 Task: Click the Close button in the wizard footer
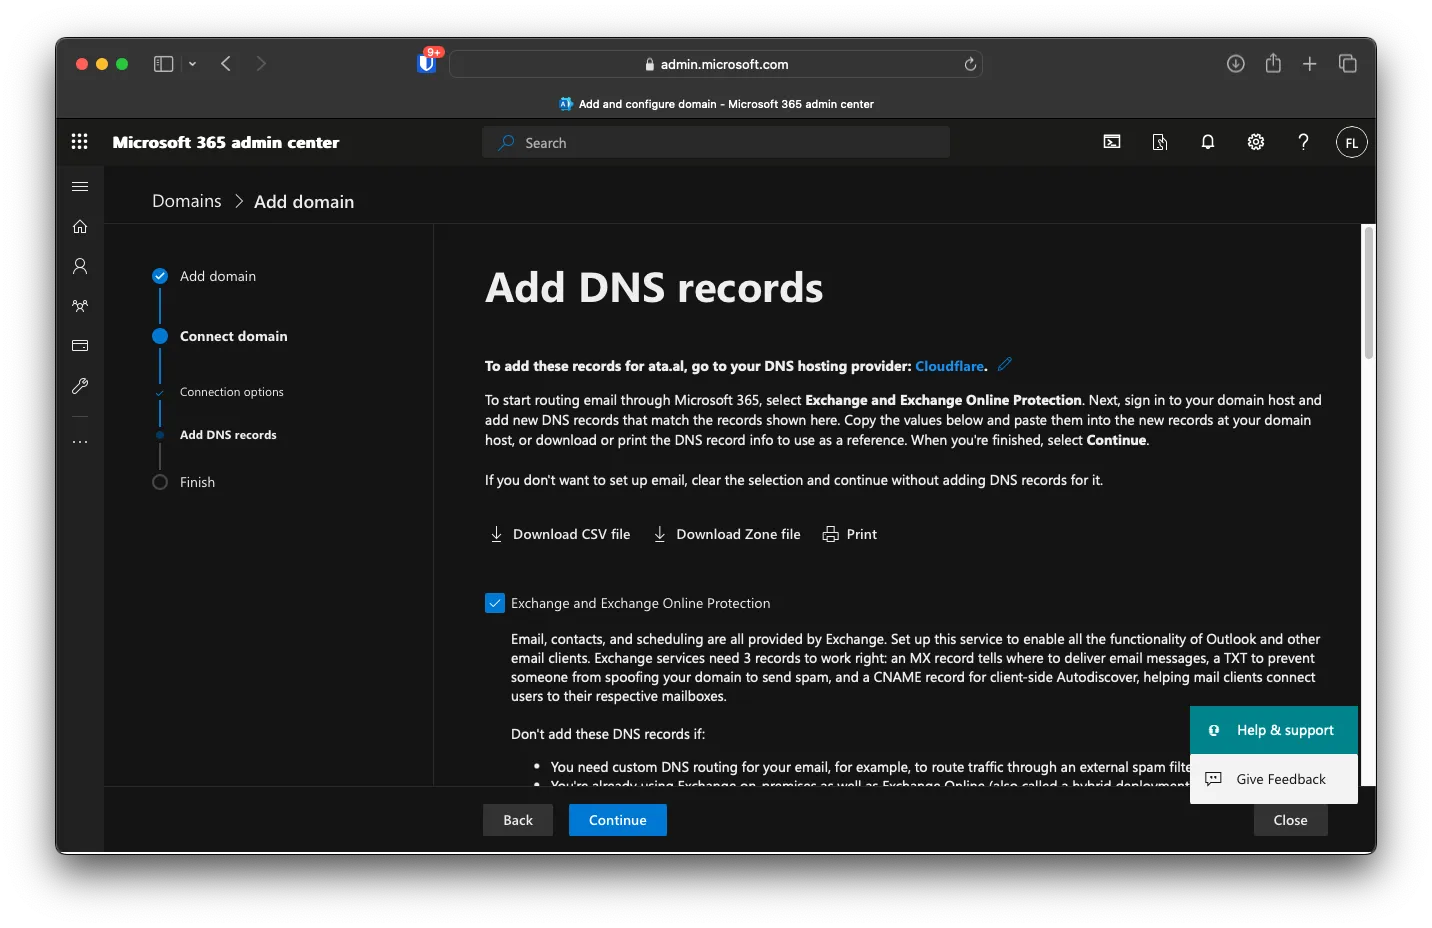[x=1290, y=820]
